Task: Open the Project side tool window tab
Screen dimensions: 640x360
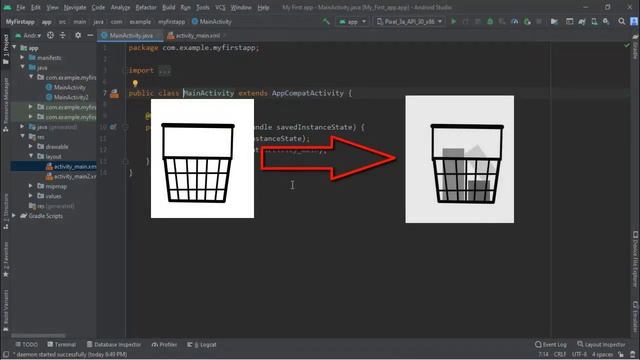Action: point(6,49)
